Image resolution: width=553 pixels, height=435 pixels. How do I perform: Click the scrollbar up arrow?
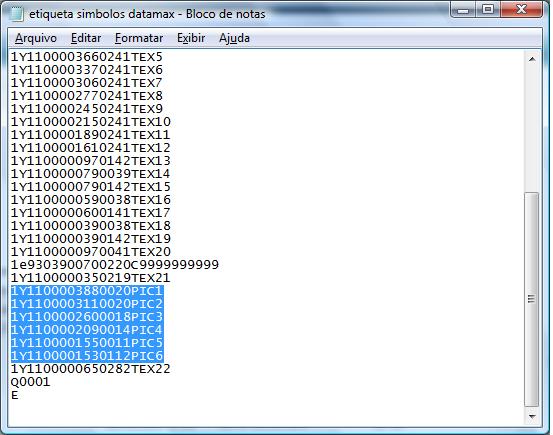coord(532,59)
